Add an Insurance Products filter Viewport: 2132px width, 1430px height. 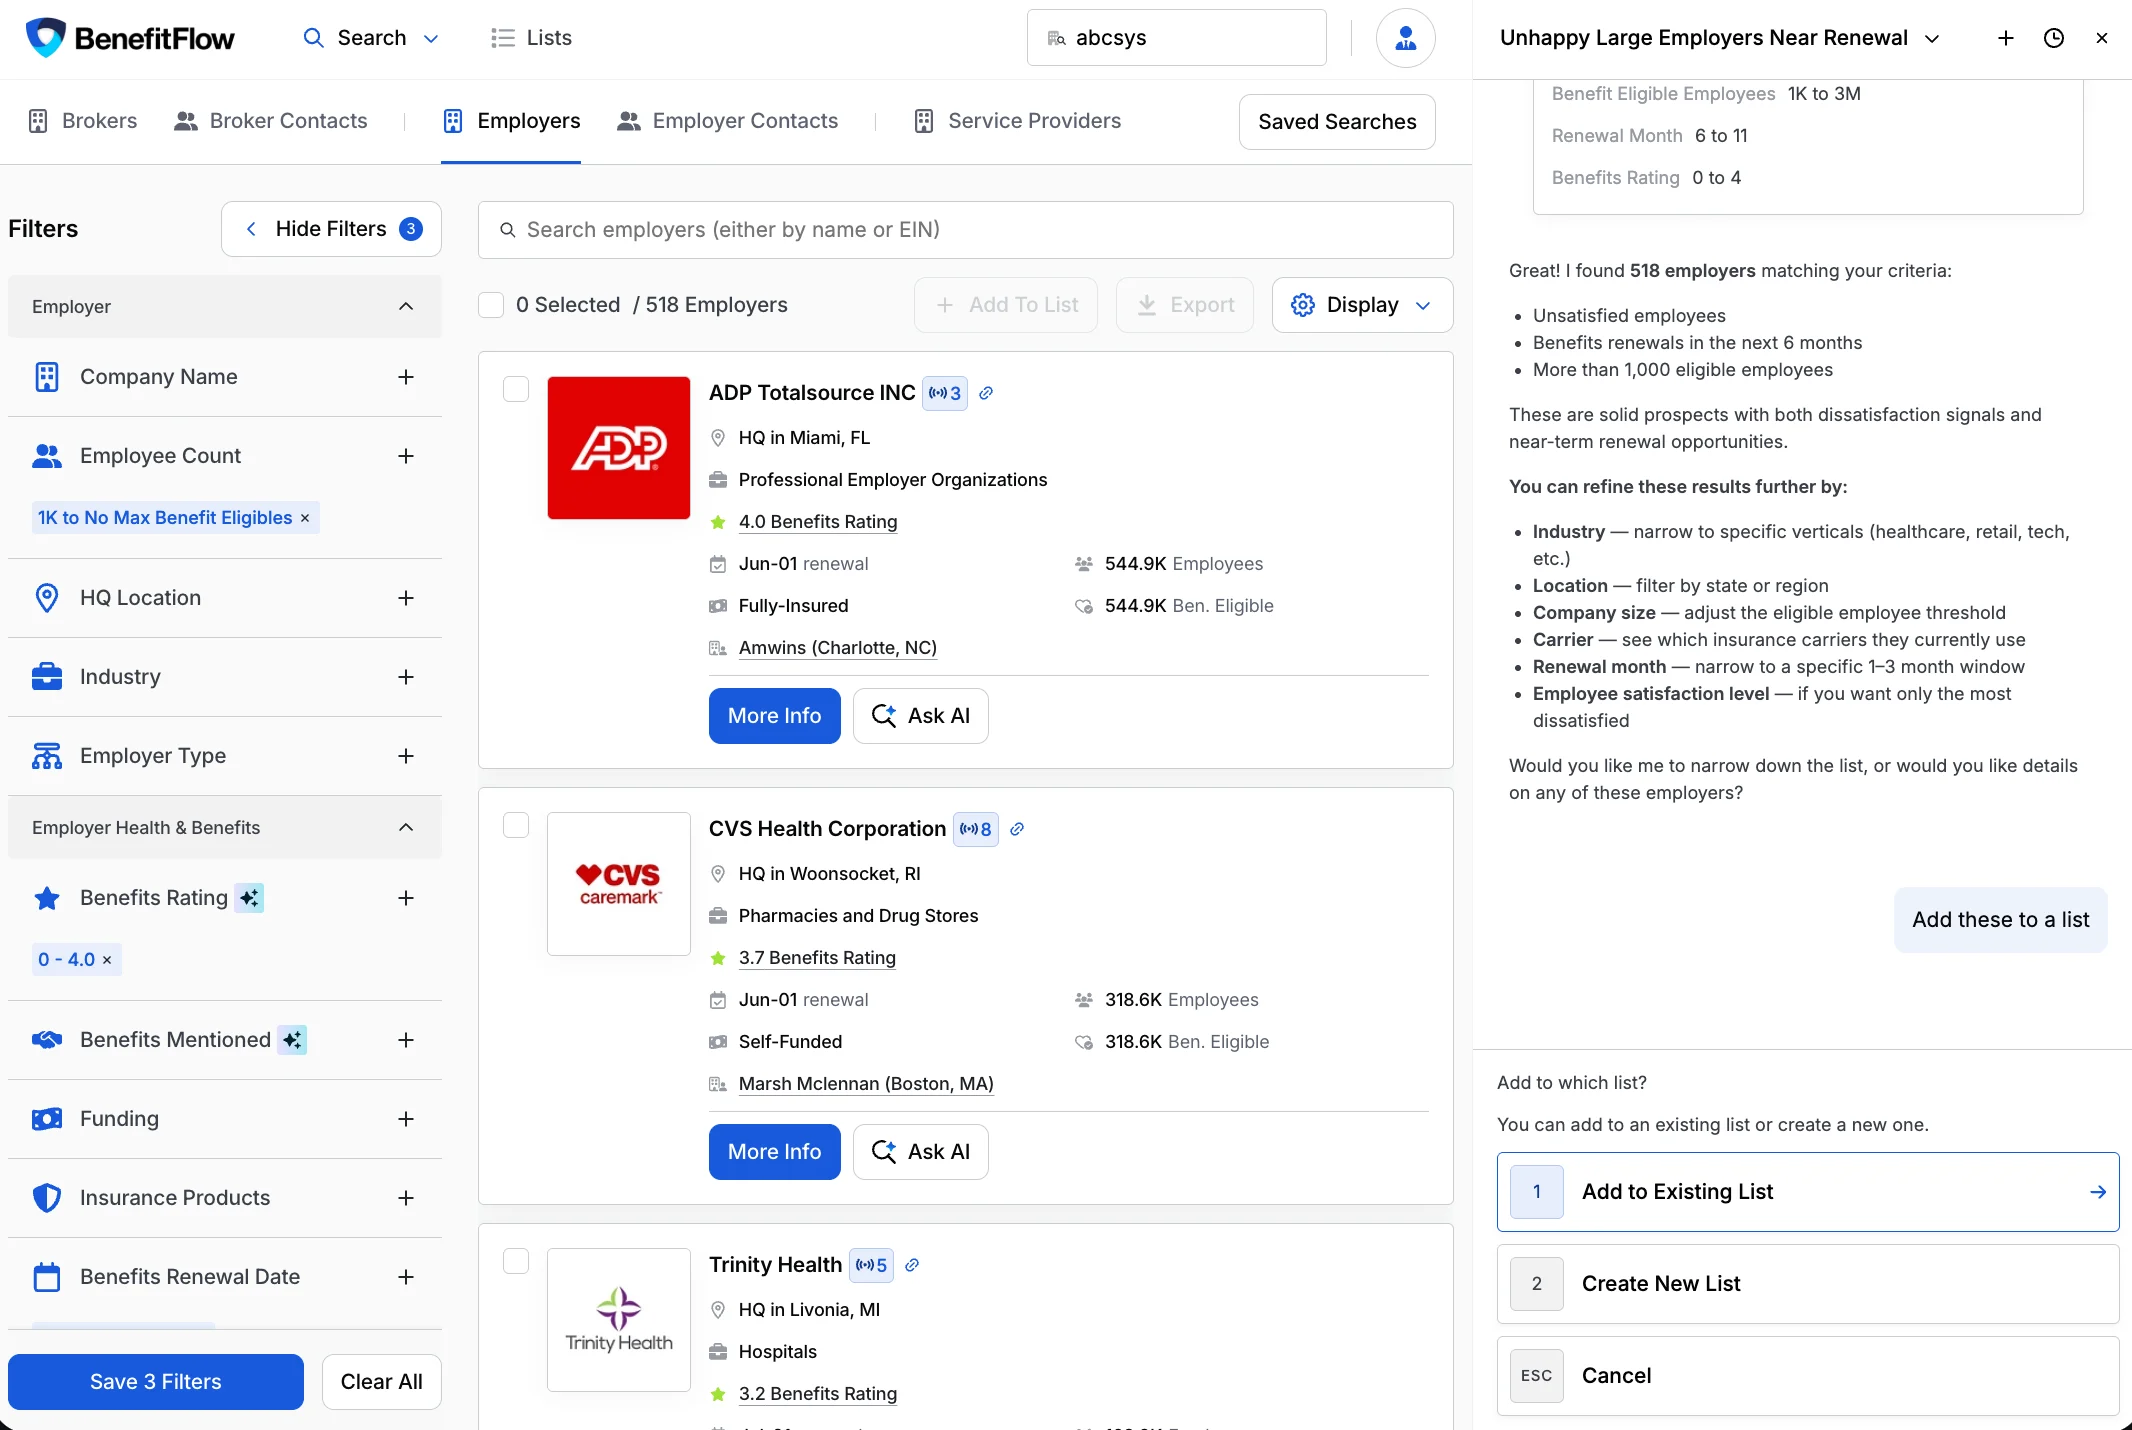pos(405,1198)
